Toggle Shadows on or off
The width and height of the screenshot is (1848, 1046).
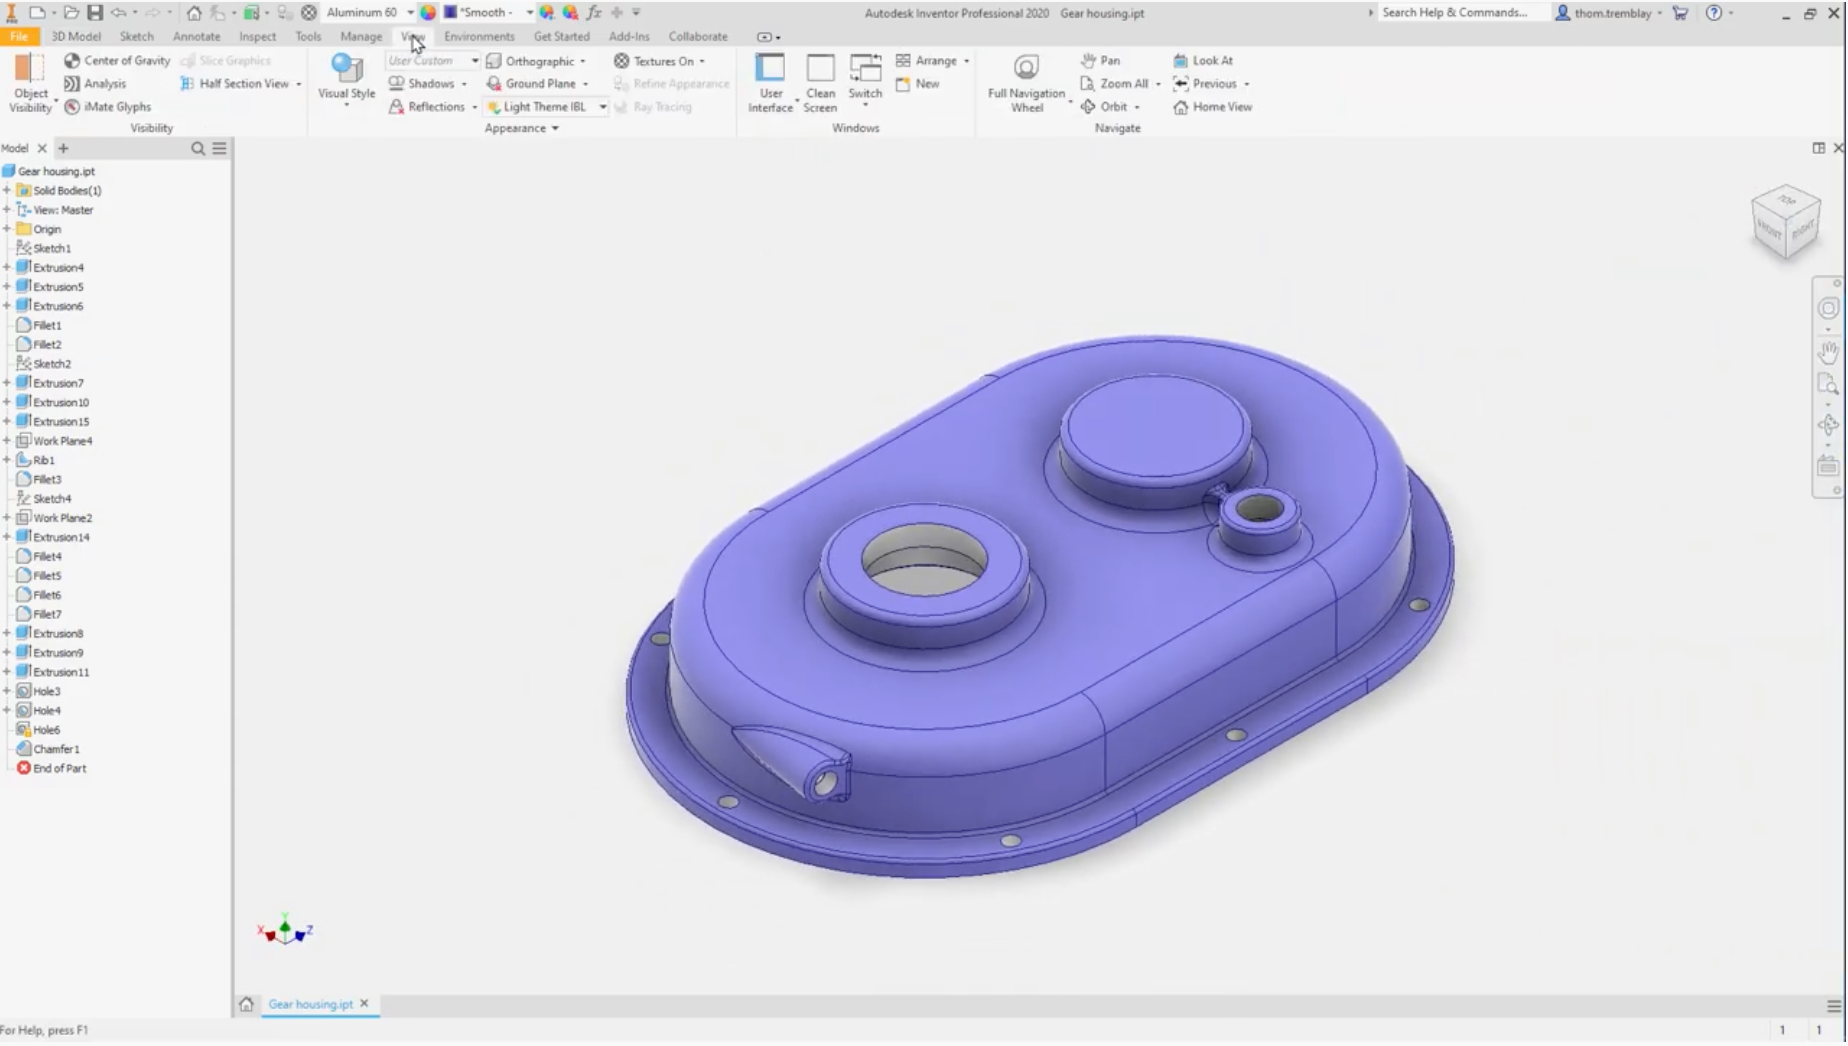point(421,83)
